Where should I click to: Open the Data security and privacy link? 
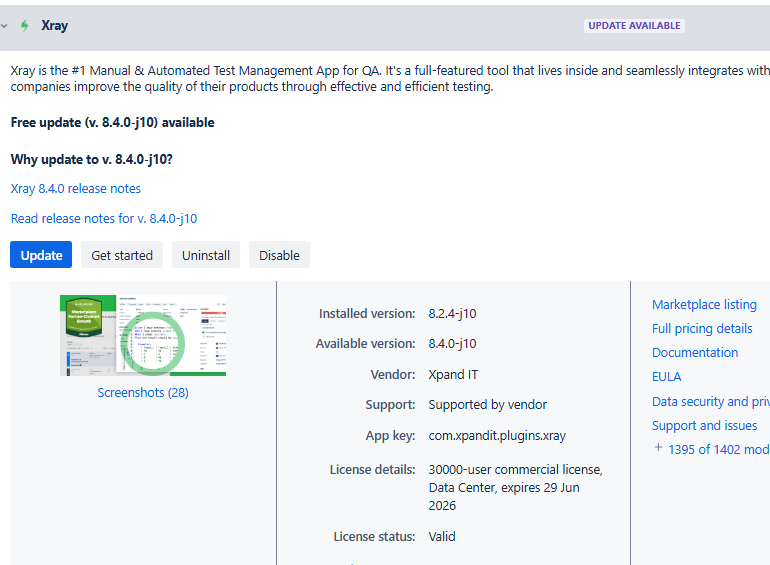(x=710, y=401)
